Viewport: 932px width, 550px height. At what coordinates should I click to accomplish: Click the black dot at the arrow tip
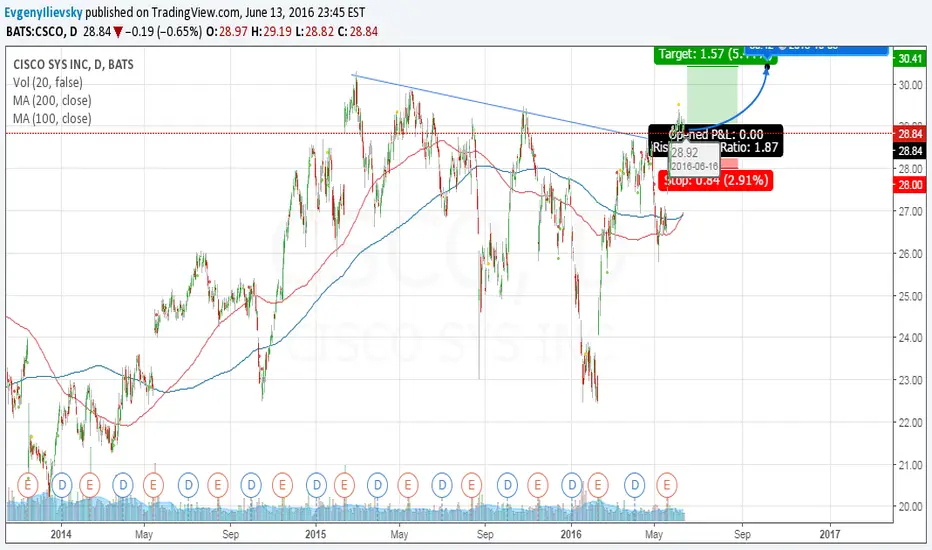point(767,66)
